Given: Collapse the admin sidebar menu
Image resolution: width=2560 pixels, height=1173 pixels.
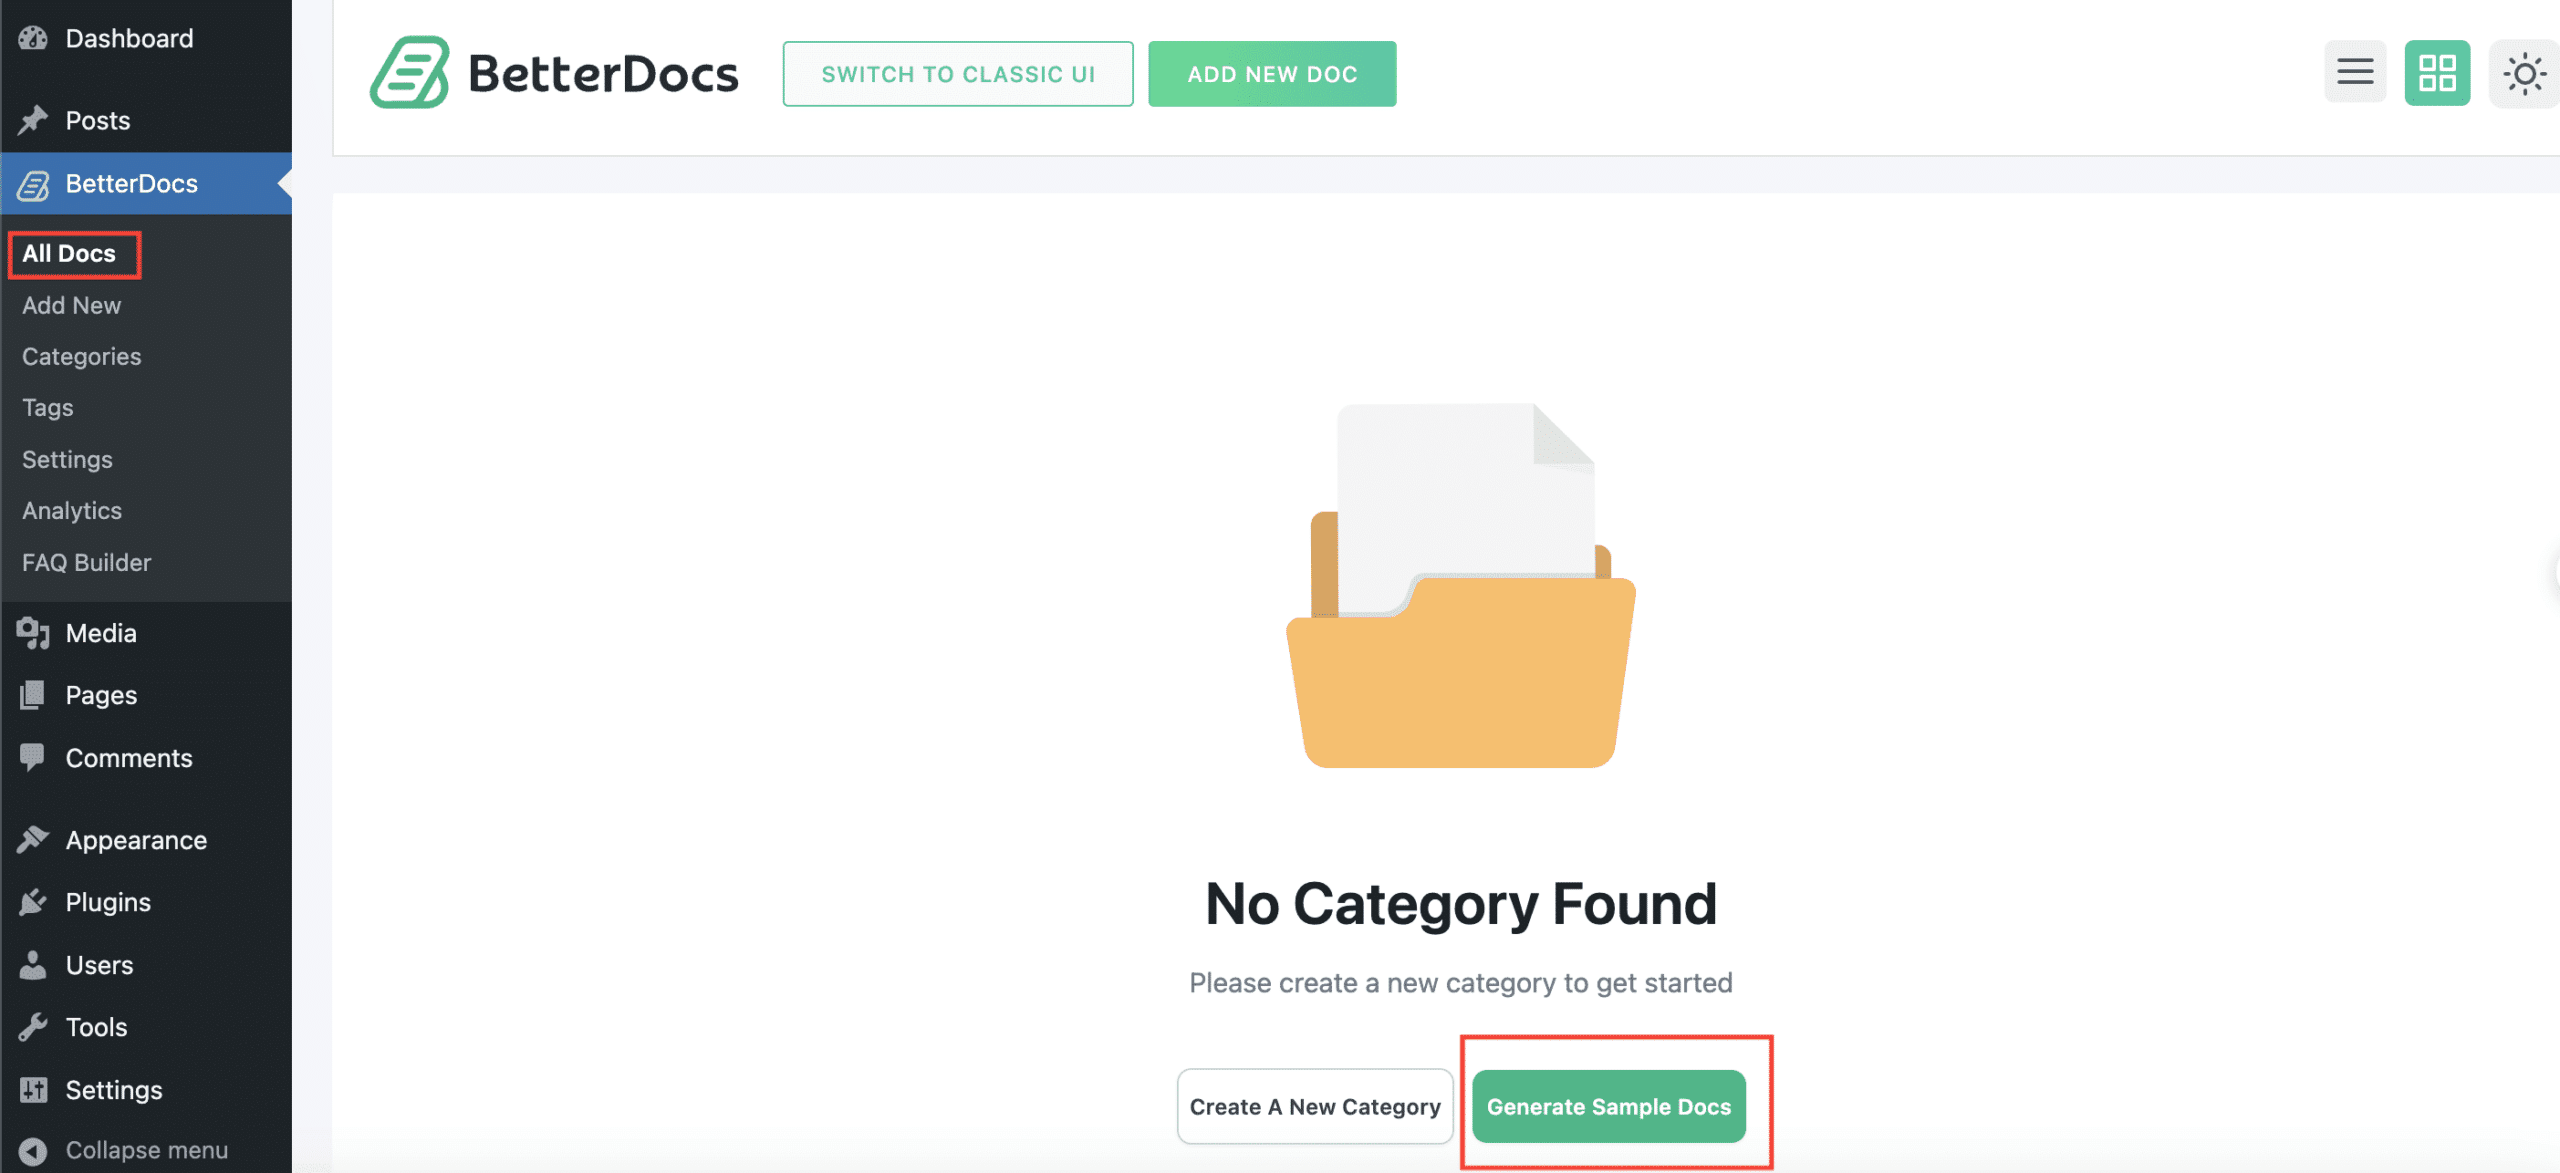Looking at the screenshot, I should pos(33,1149).
